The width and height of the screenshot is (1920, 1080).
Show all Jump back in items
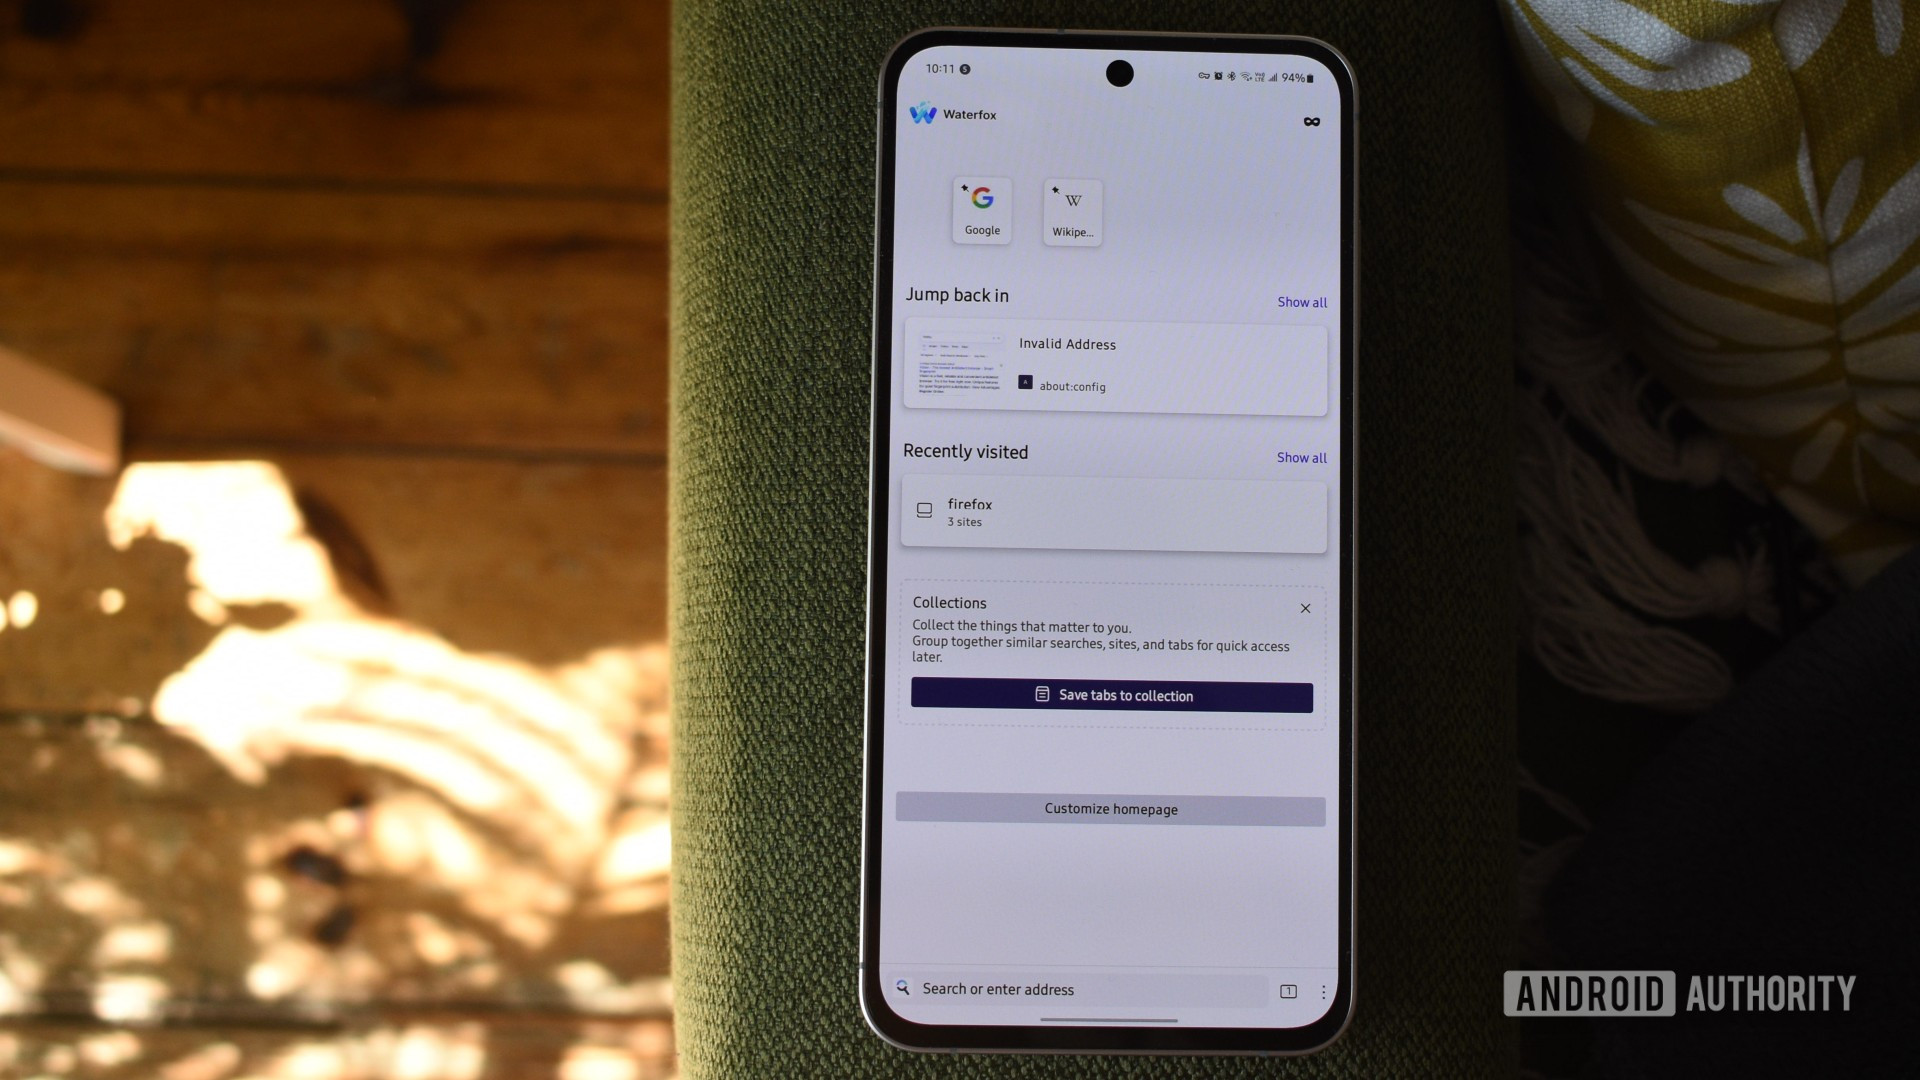(1302, 302)
